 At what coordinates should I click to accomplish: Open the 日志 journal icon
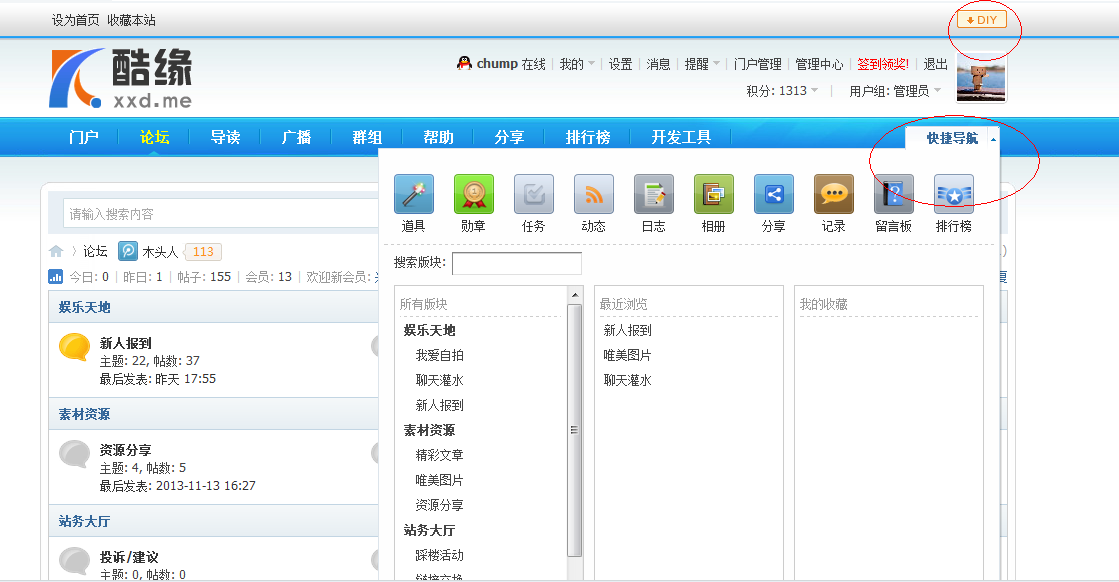pos(654,194)
